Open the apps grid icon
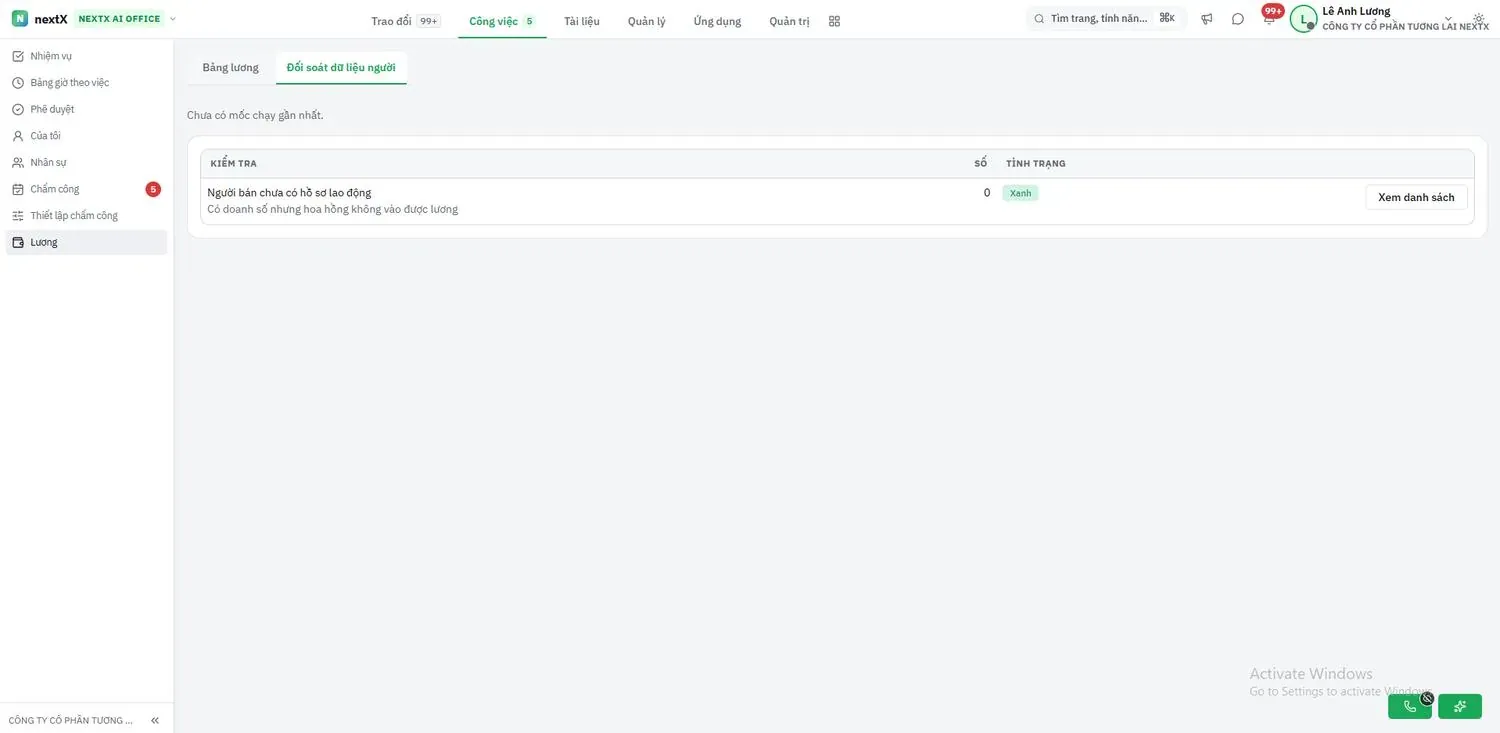This screenshot has height=733, width=1500. (x=835, y=21)
